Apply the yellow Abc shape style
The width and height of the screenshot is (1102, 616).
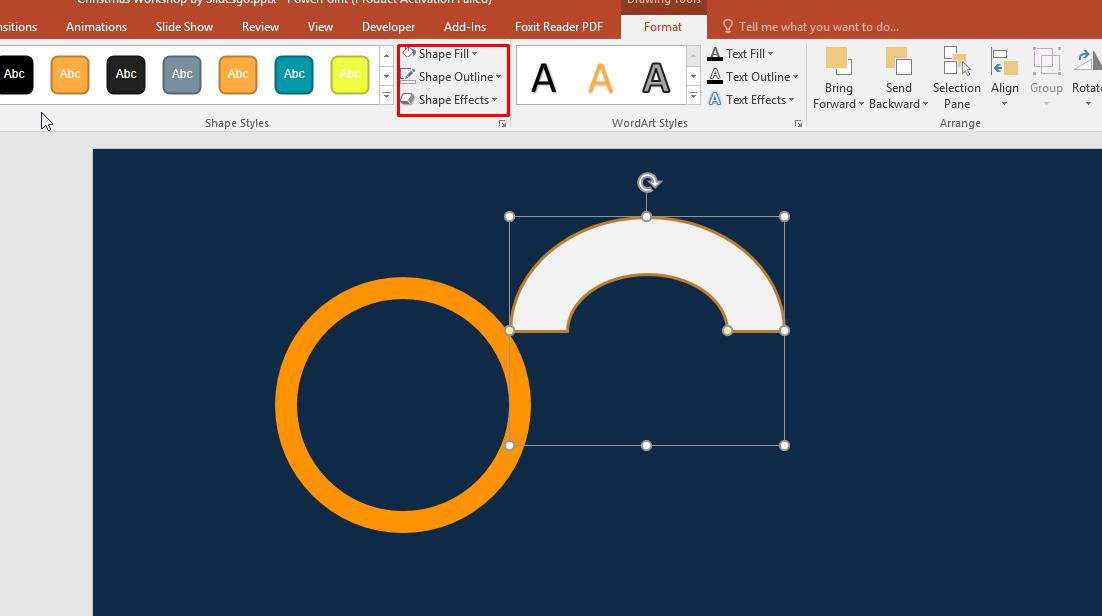point(350,75)
